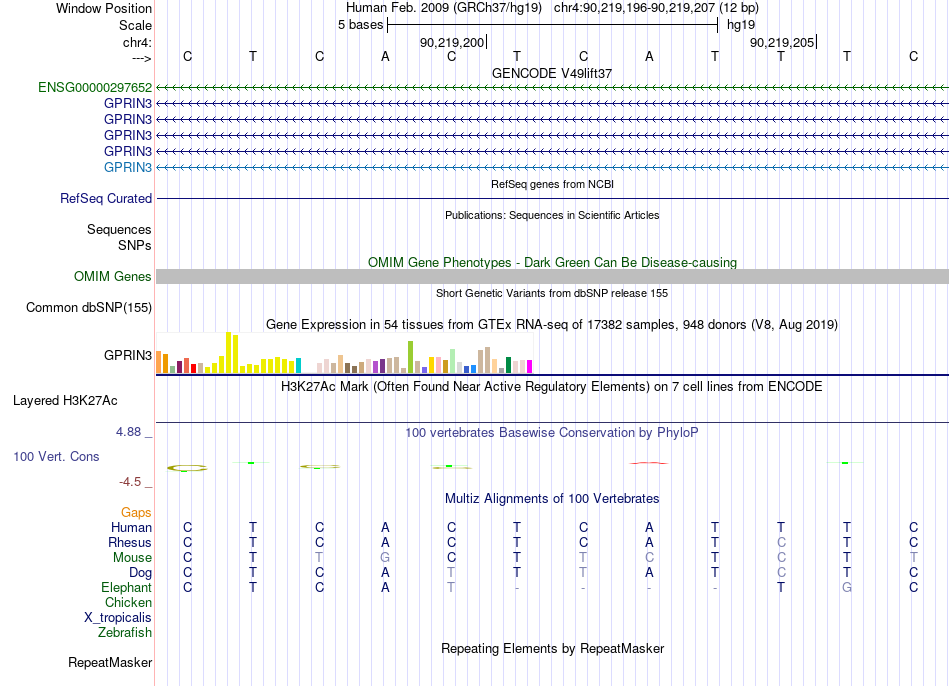
Task: Open the Layered H3K27Ac track label
Action: 65,401
